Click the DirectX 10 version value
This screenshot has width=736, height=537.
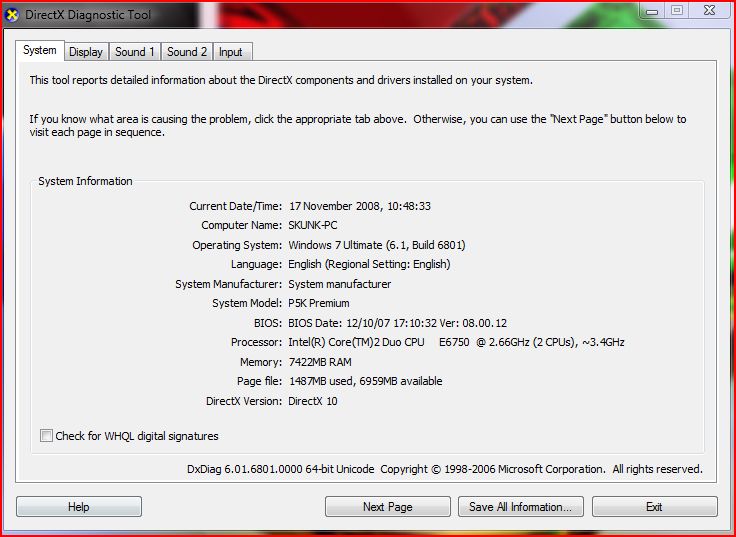coord(313,401)
